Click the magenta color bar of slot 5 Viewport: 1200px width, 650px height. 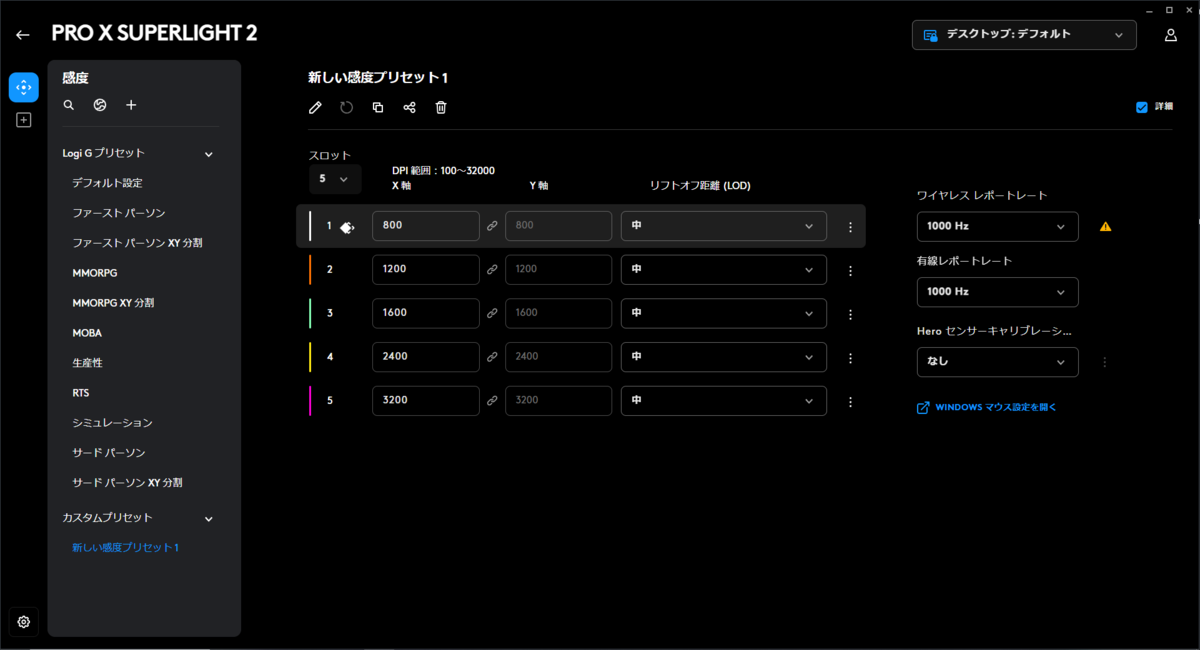coord(310,401)
